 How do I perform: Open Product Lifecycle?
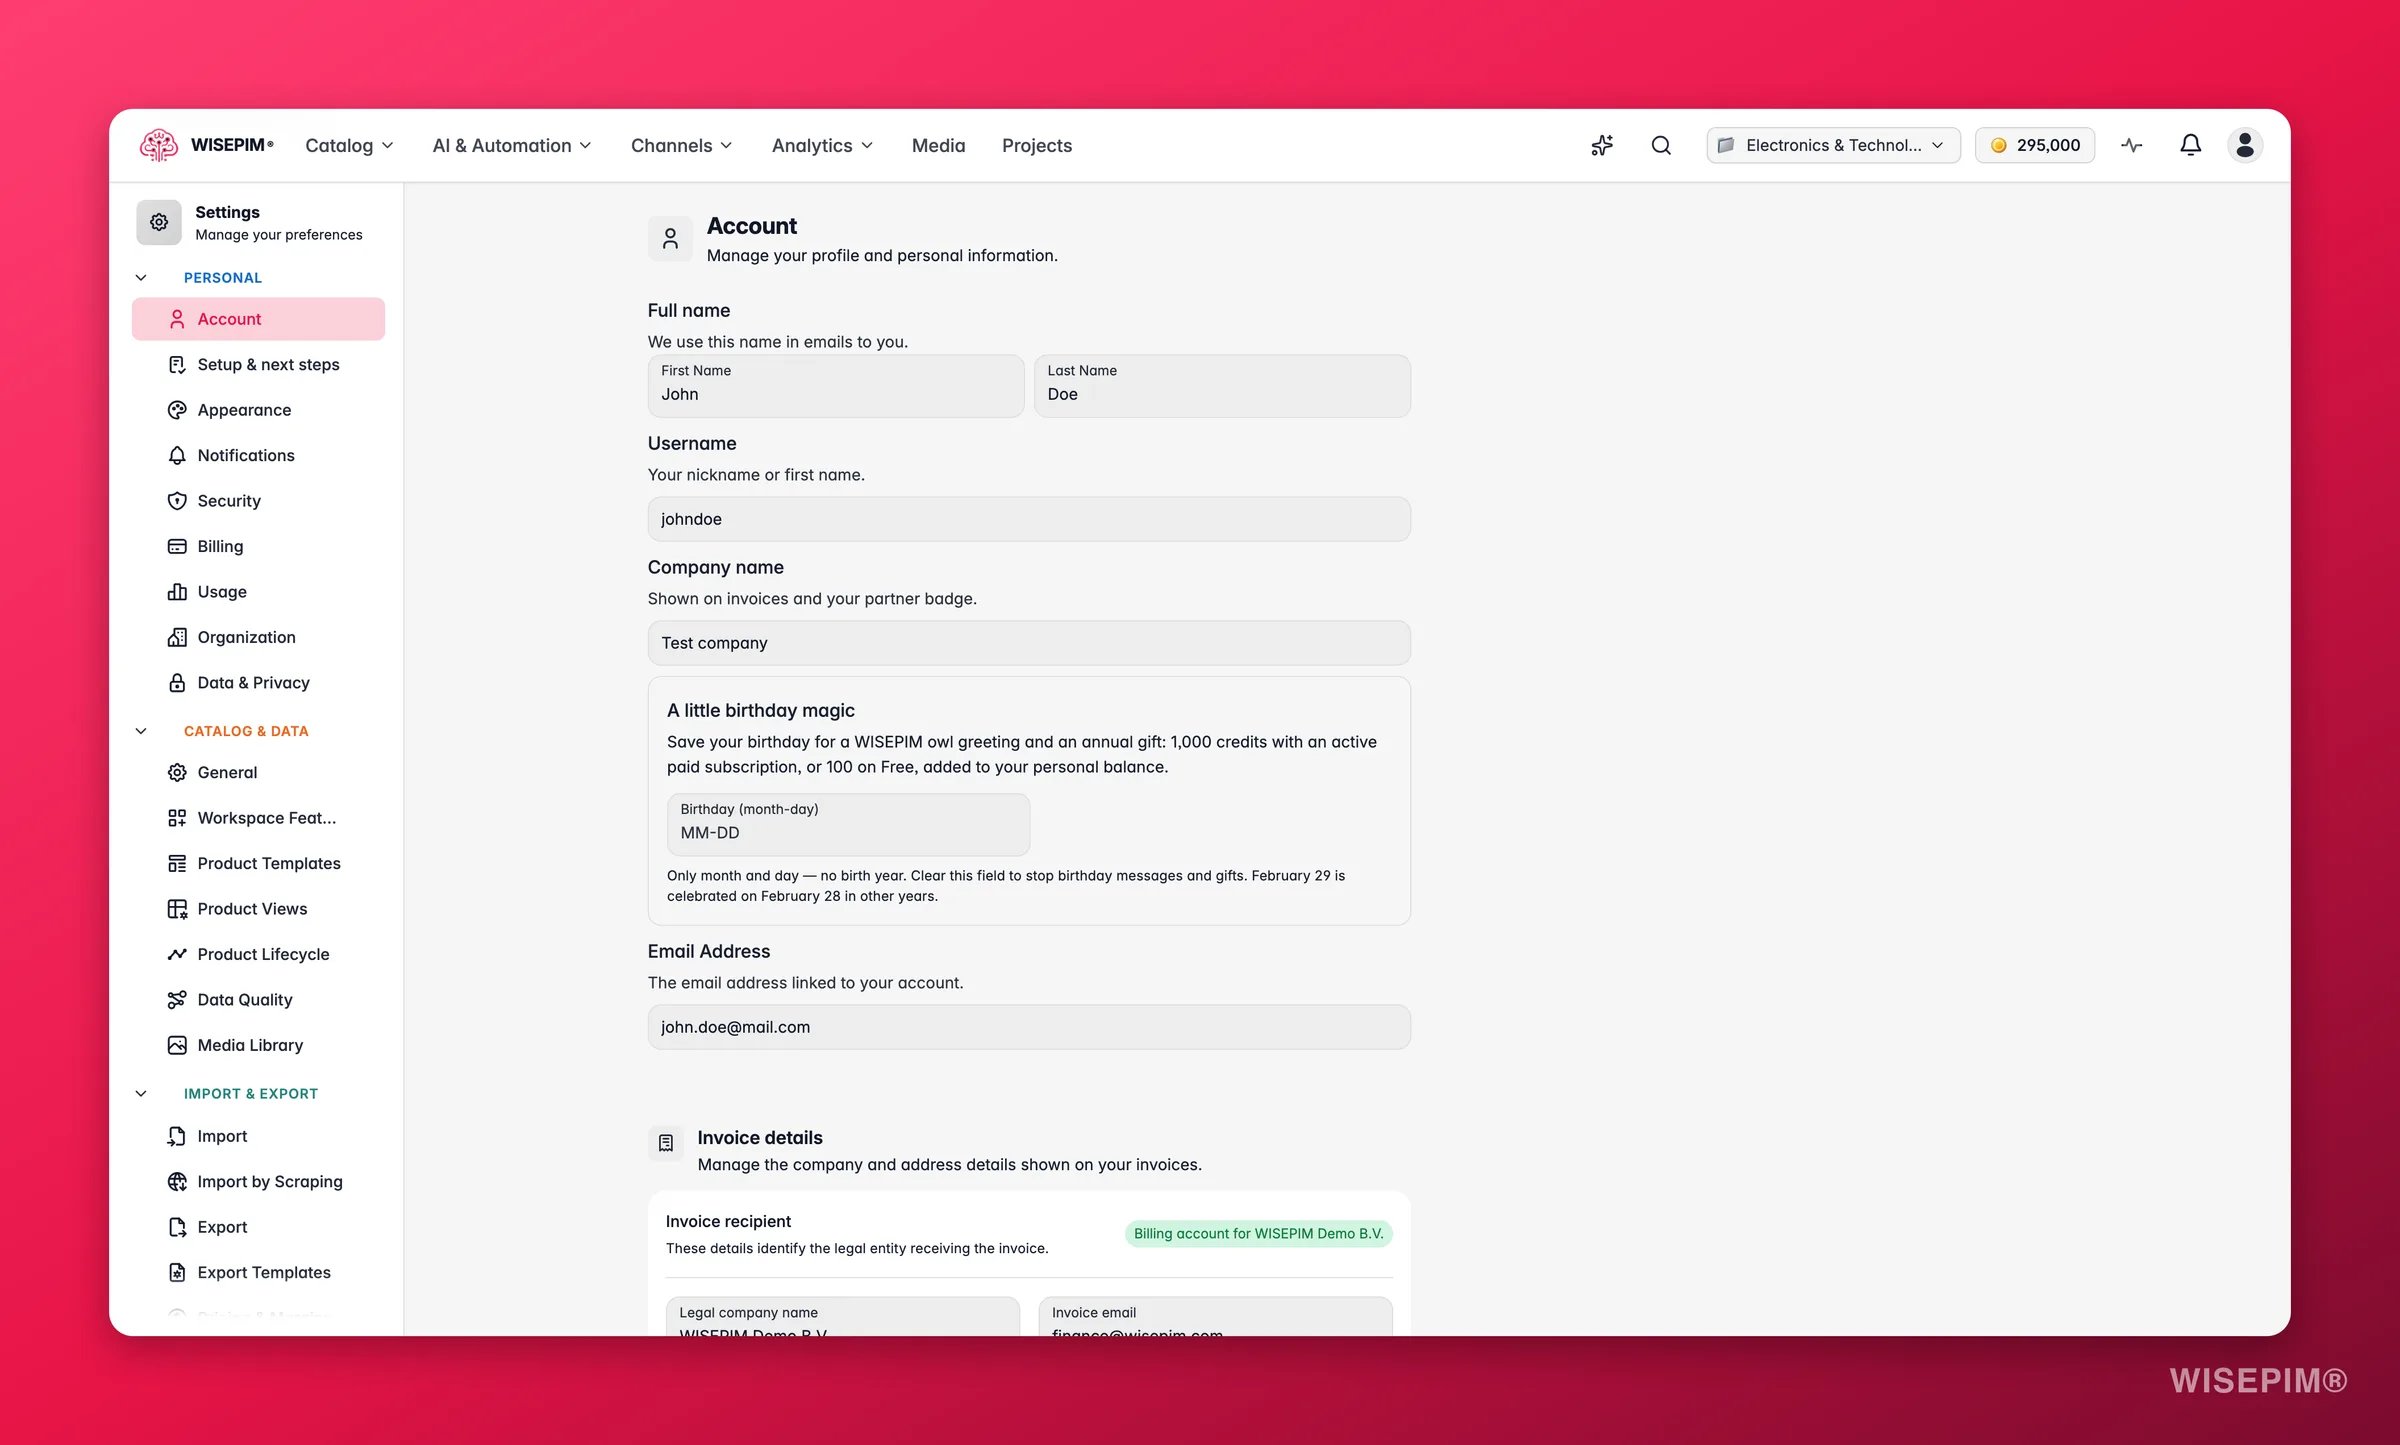point(258,954)
